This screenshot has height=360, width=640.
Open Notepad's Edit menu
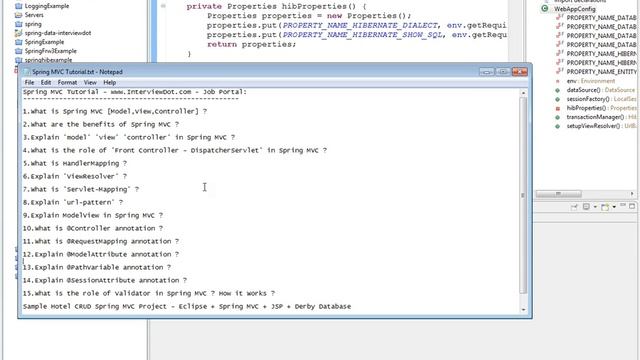pos(46,82)
